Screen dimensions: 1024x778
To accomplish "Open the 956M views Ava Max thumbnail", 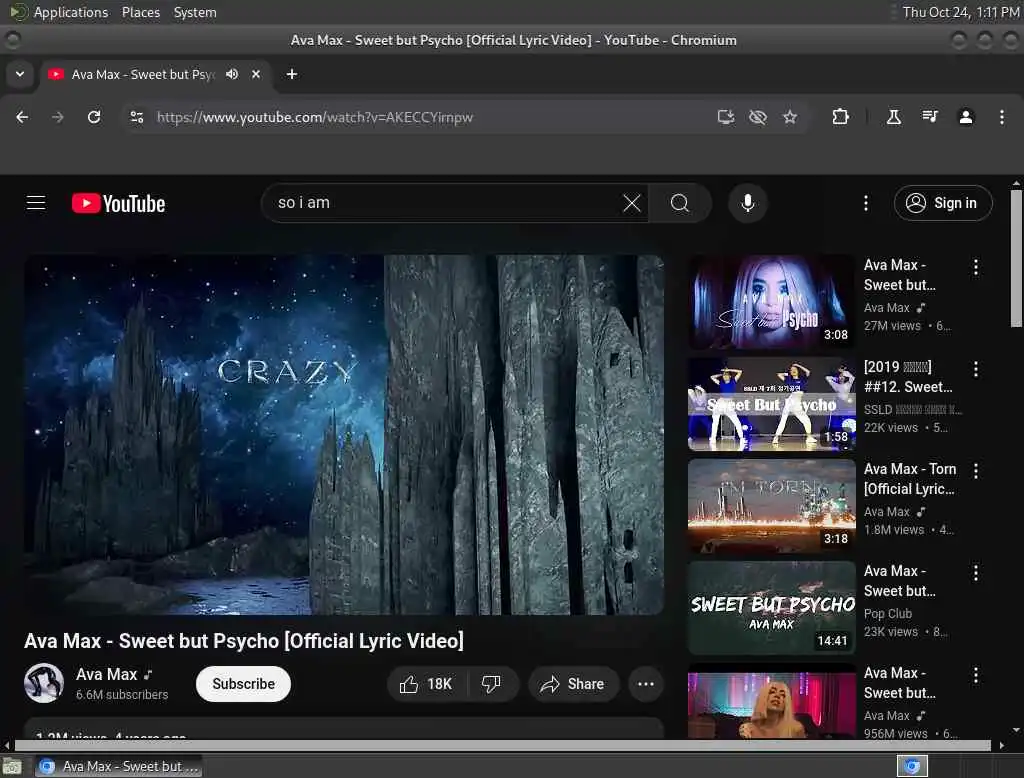I will point(771,702).
